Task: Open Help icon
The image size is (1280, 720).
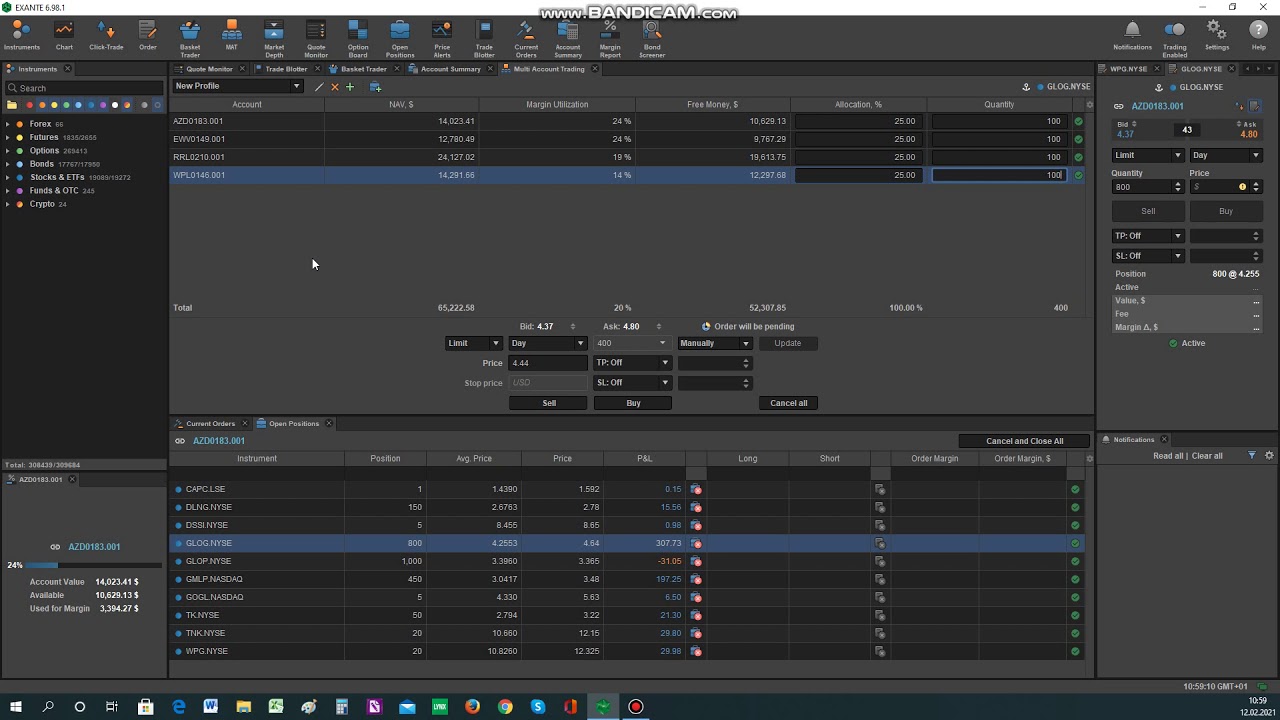Action: coord(1259,36)
